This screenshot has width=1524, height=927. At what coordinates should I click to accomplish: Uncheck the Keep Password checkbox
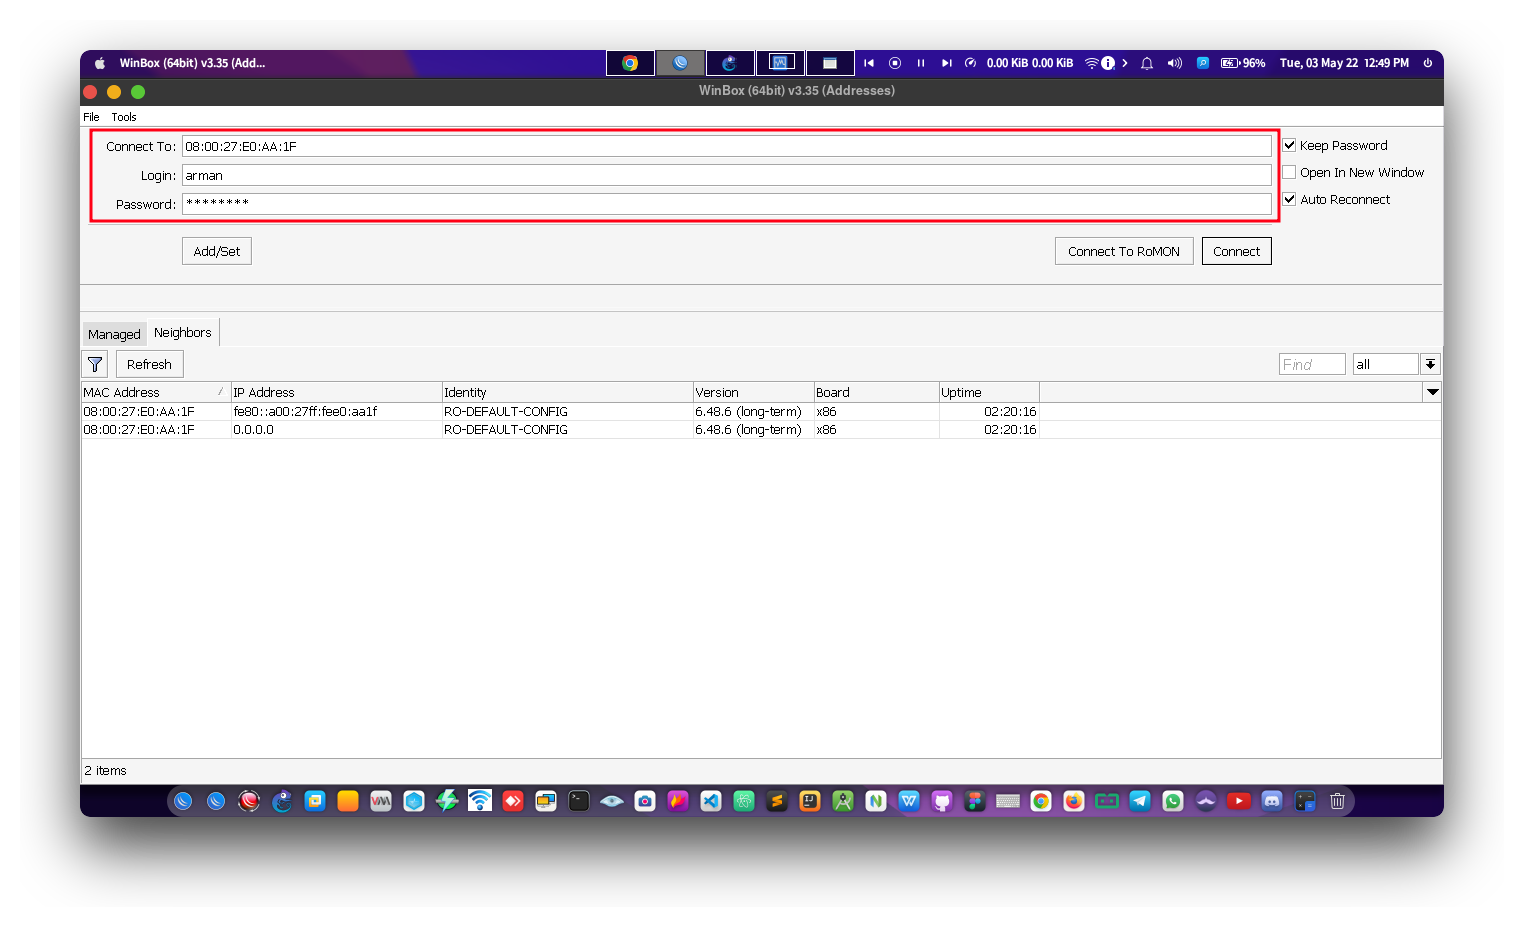1290,146
